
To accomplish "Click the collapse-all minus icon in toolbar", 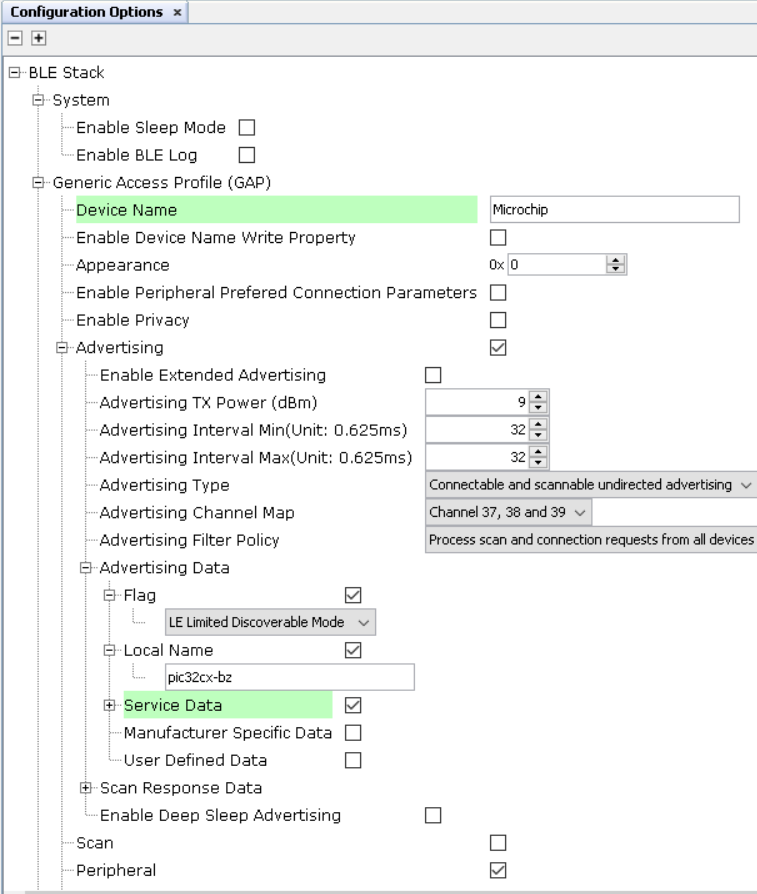I will point(15,38).
